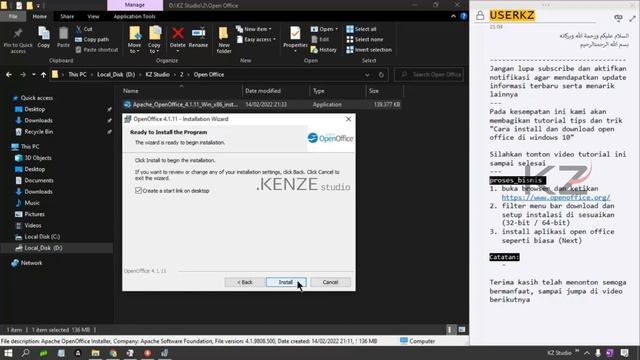Click the Search Open Office field
Viewport: 640px width, 360px height.
(429, 75)
